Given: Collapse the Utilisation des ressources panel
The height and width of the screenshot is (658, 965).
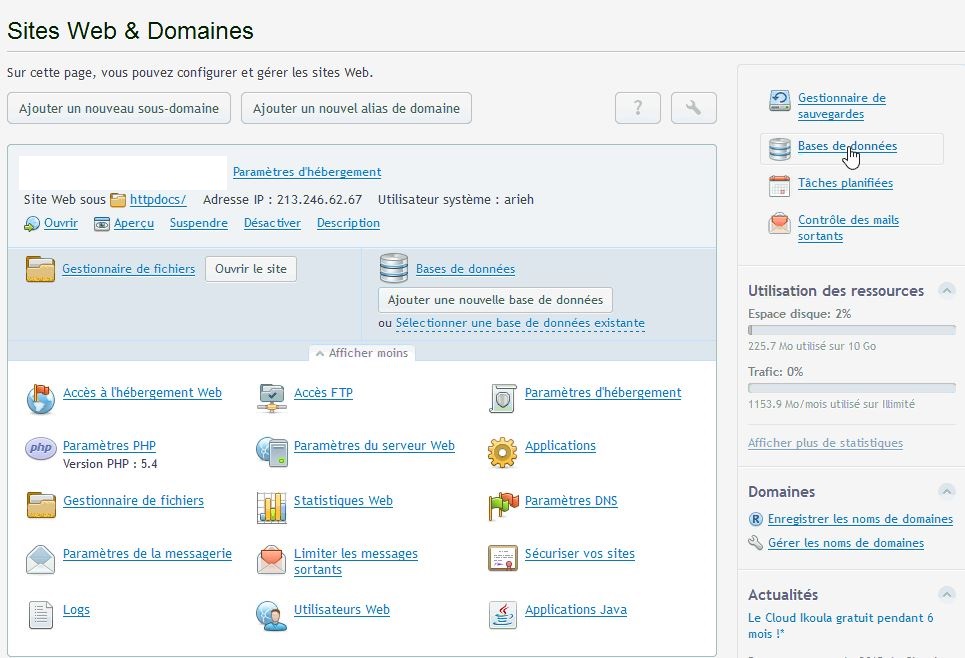Looking at the screenshot, I should [x=946, y=291].
